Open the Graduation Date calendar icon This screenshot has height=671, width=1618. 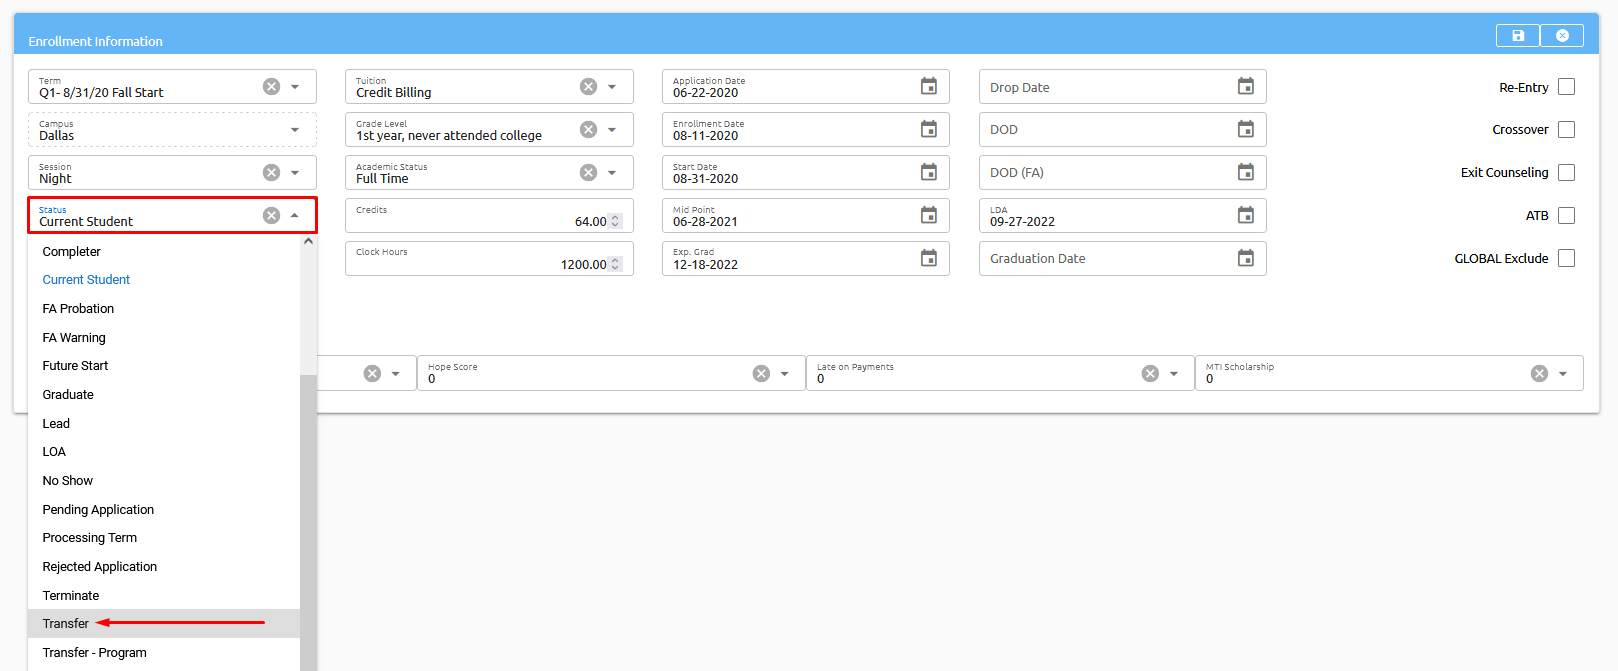[1245, 259]
